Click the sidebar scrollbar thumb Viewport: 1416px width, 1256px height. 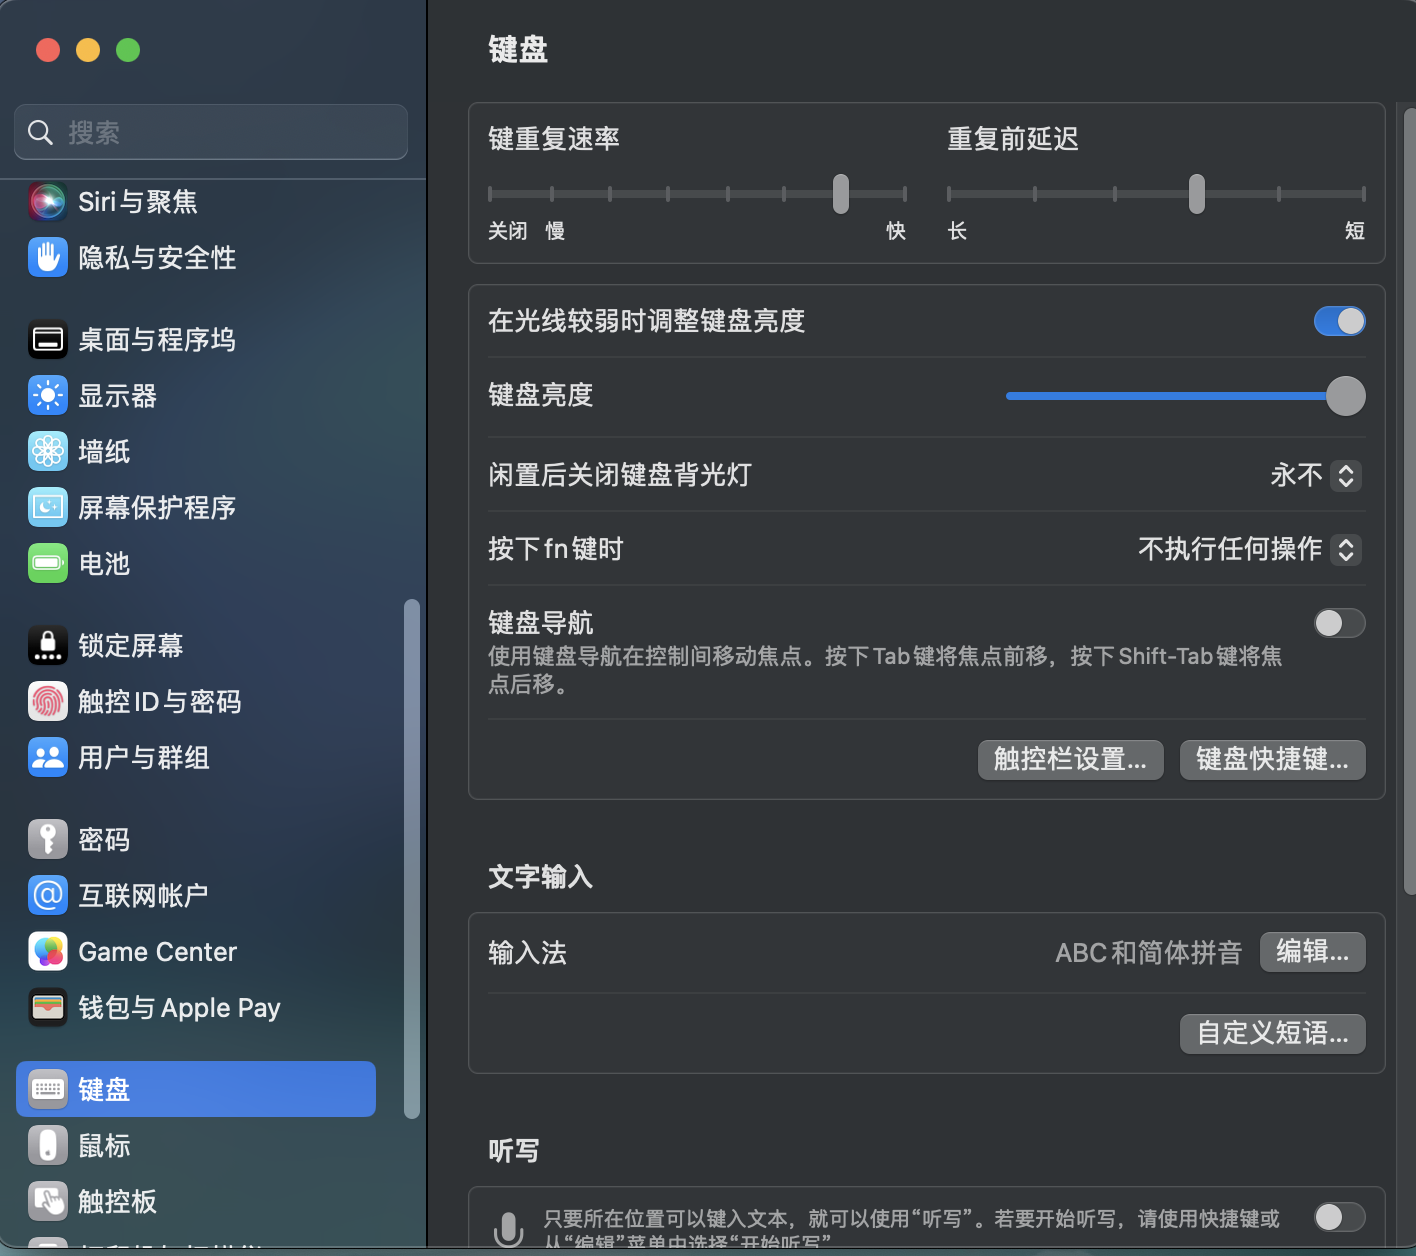(x=411, y=859)
